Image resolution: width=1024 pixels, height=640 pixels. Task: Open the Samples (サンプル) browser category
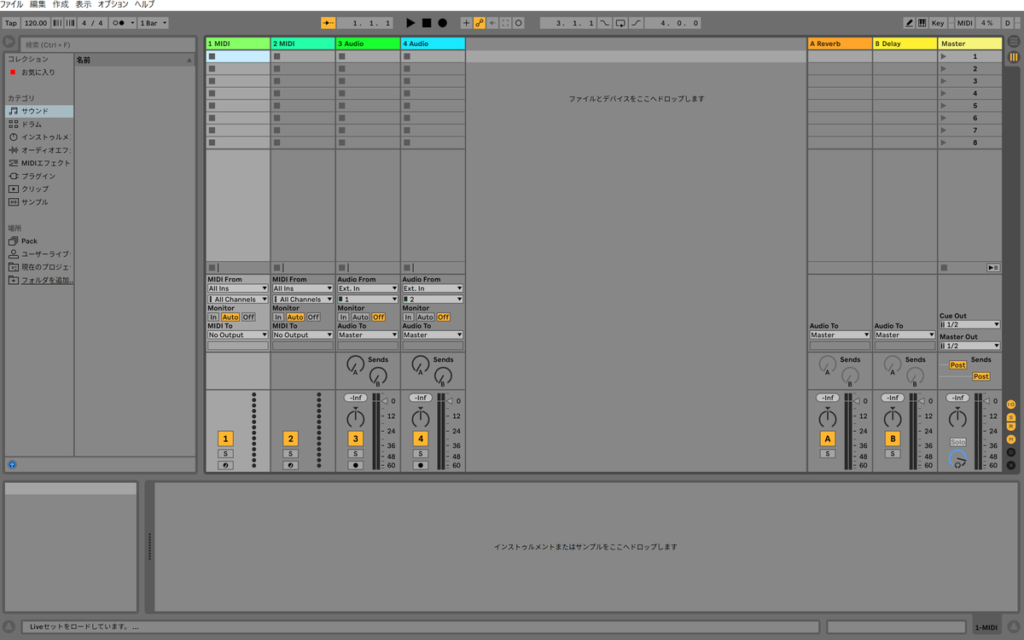pos(39,202)
